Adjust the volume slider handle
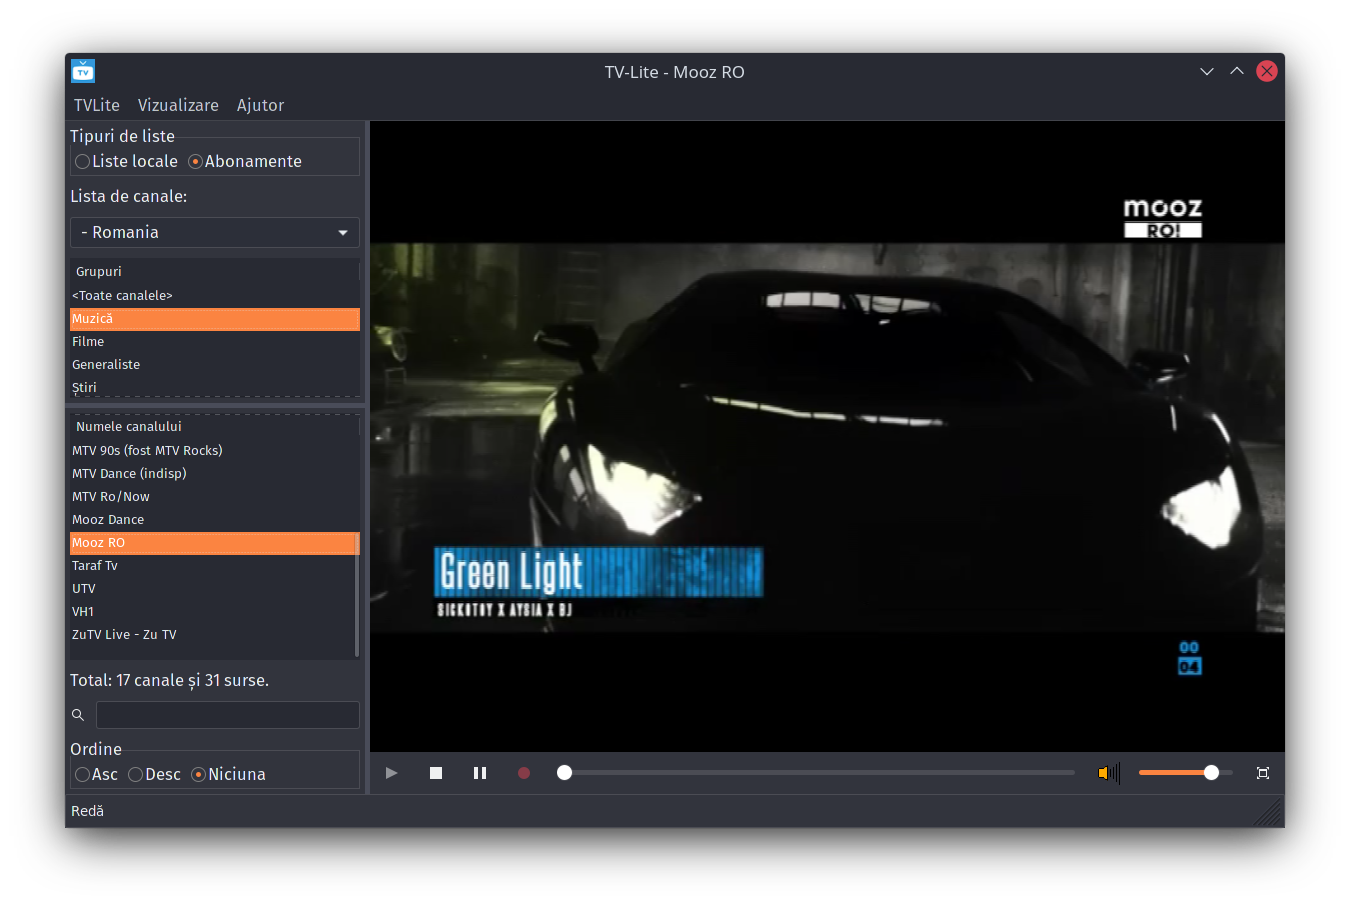The image size is (1350, 905). coord(1211,773)
